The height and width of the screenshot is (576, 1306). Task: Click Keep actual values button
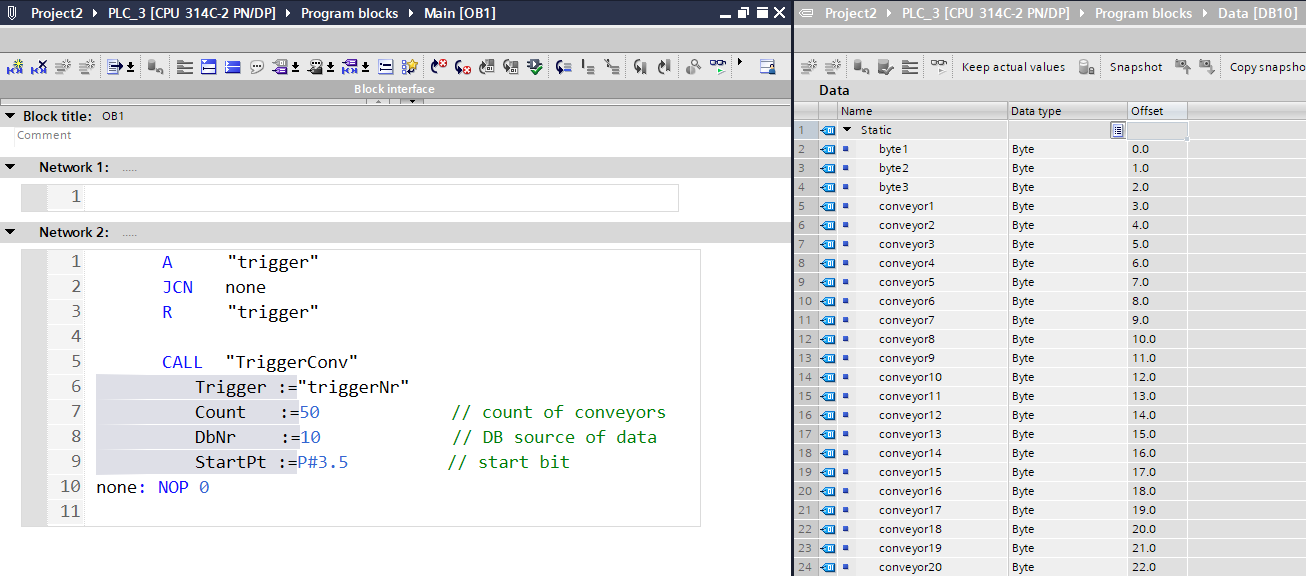tap(1012, 67)
